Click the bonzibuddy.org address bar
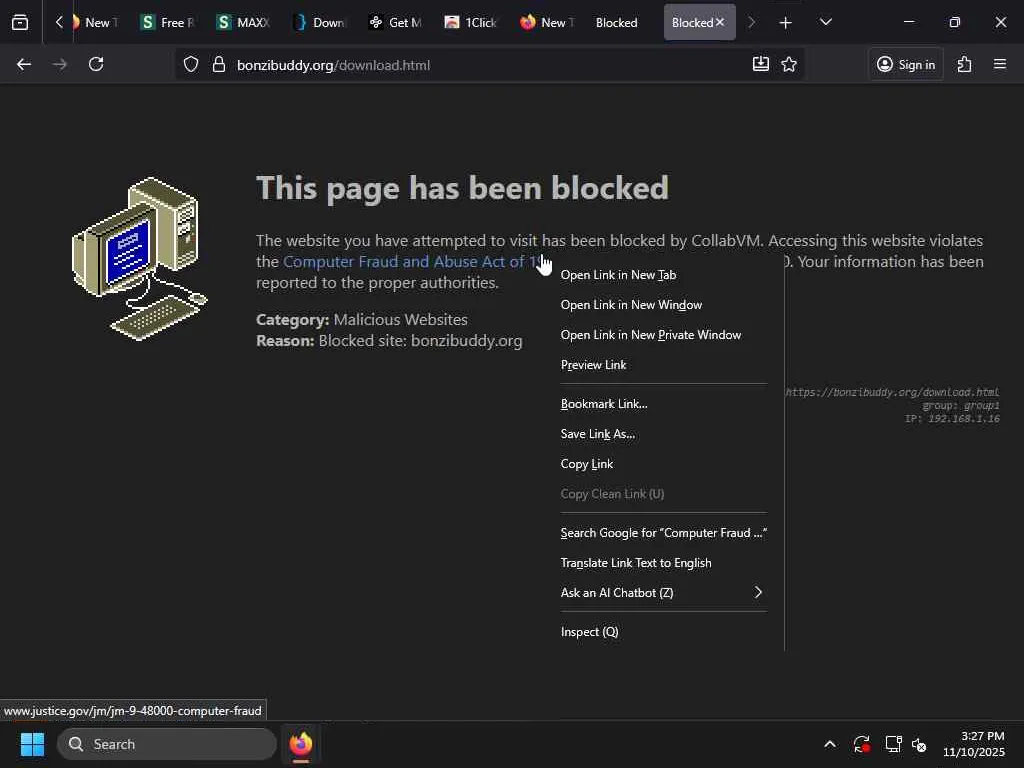This screenshot has height=768, width=1024. pyautogui.click(x=490, y=65)
